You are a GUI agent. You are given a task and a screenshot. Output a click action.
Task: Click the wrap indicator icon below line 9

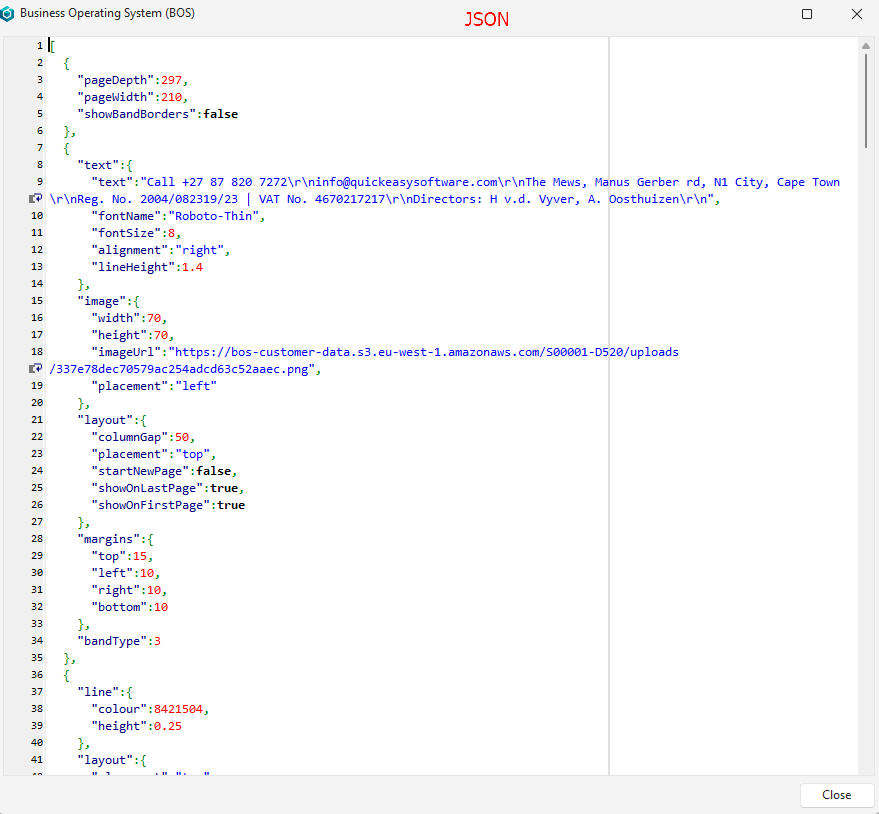35,199
